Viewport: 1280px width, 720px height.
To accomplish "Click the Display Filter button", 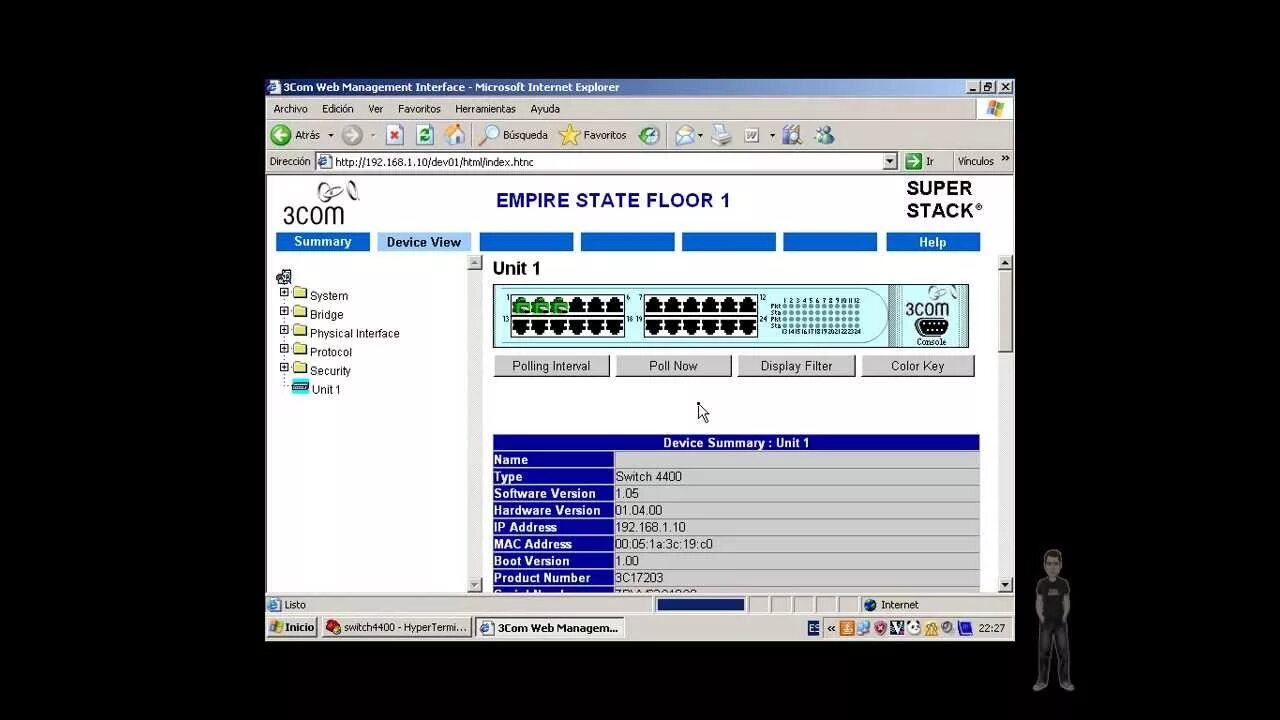I will (x=796, y=366).
